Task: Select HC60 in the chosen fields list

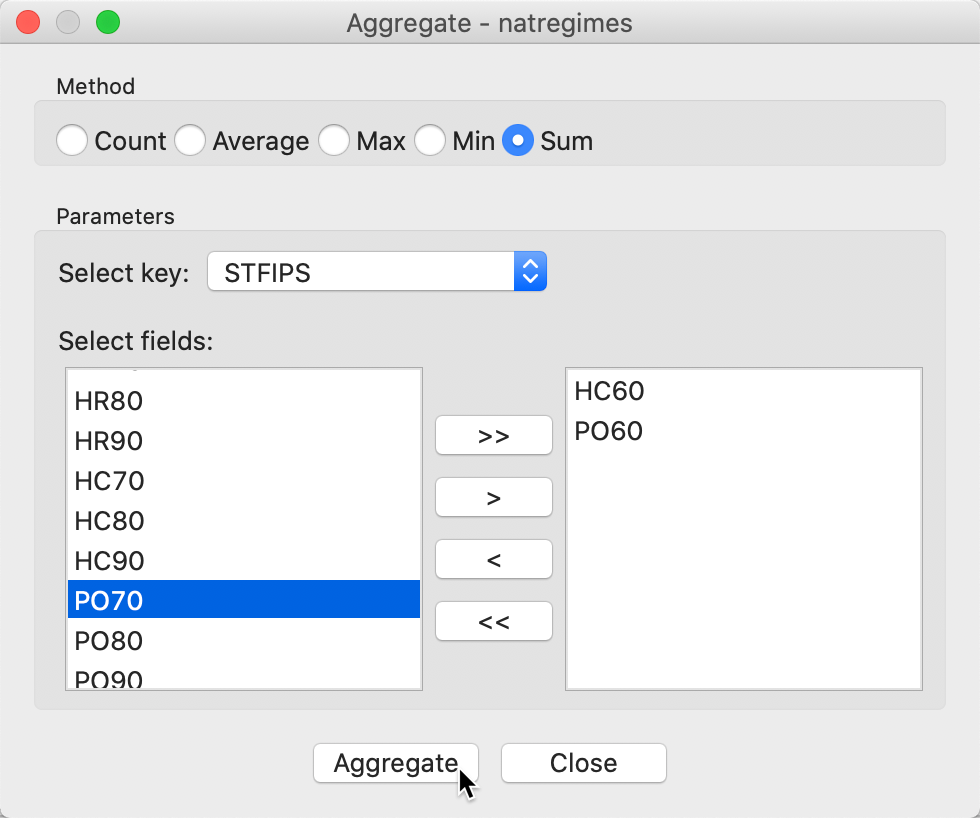Action: 744,391
